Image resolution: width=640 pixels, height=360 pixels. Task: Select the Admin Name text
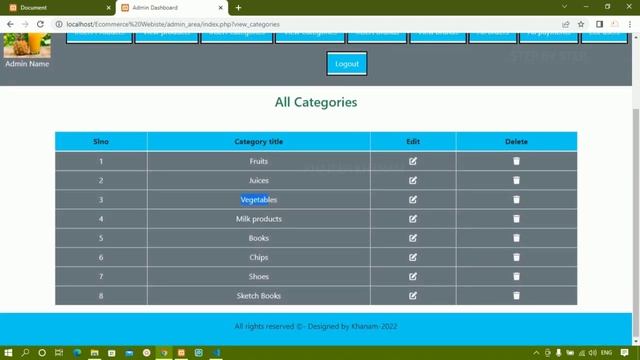pyautogui.click(x=27, y=64)
